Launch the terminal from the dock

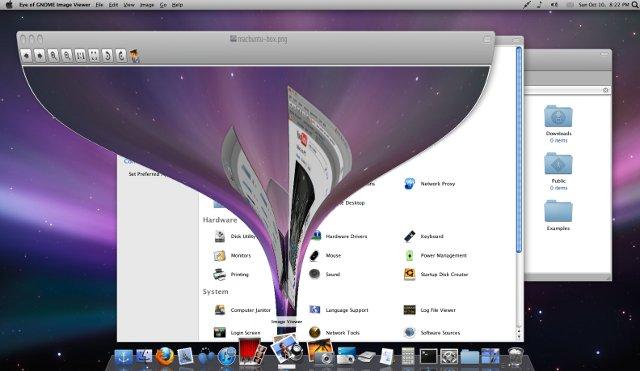tap(428, 357)
